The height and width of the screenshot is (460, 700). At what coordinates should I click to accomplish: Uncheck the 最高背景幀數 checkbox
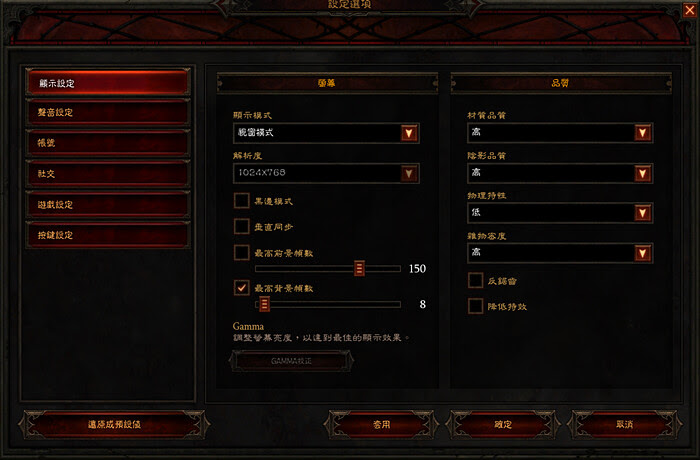tap(242, 288)
